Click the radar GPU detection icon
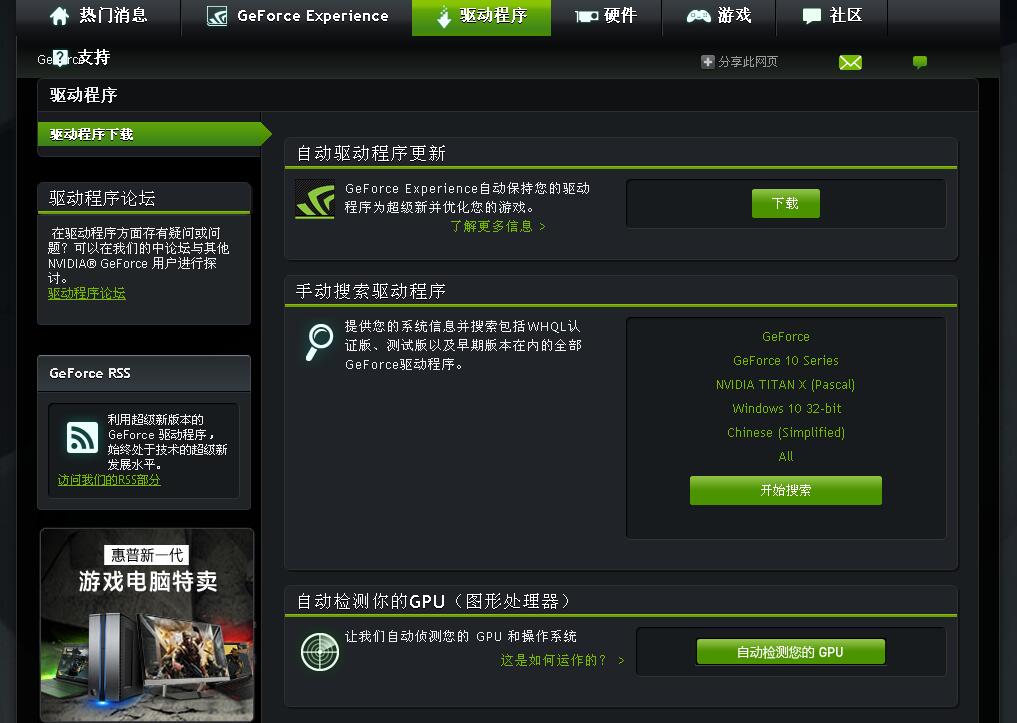This screenshot has height=723, width=1017. (319, 652)
